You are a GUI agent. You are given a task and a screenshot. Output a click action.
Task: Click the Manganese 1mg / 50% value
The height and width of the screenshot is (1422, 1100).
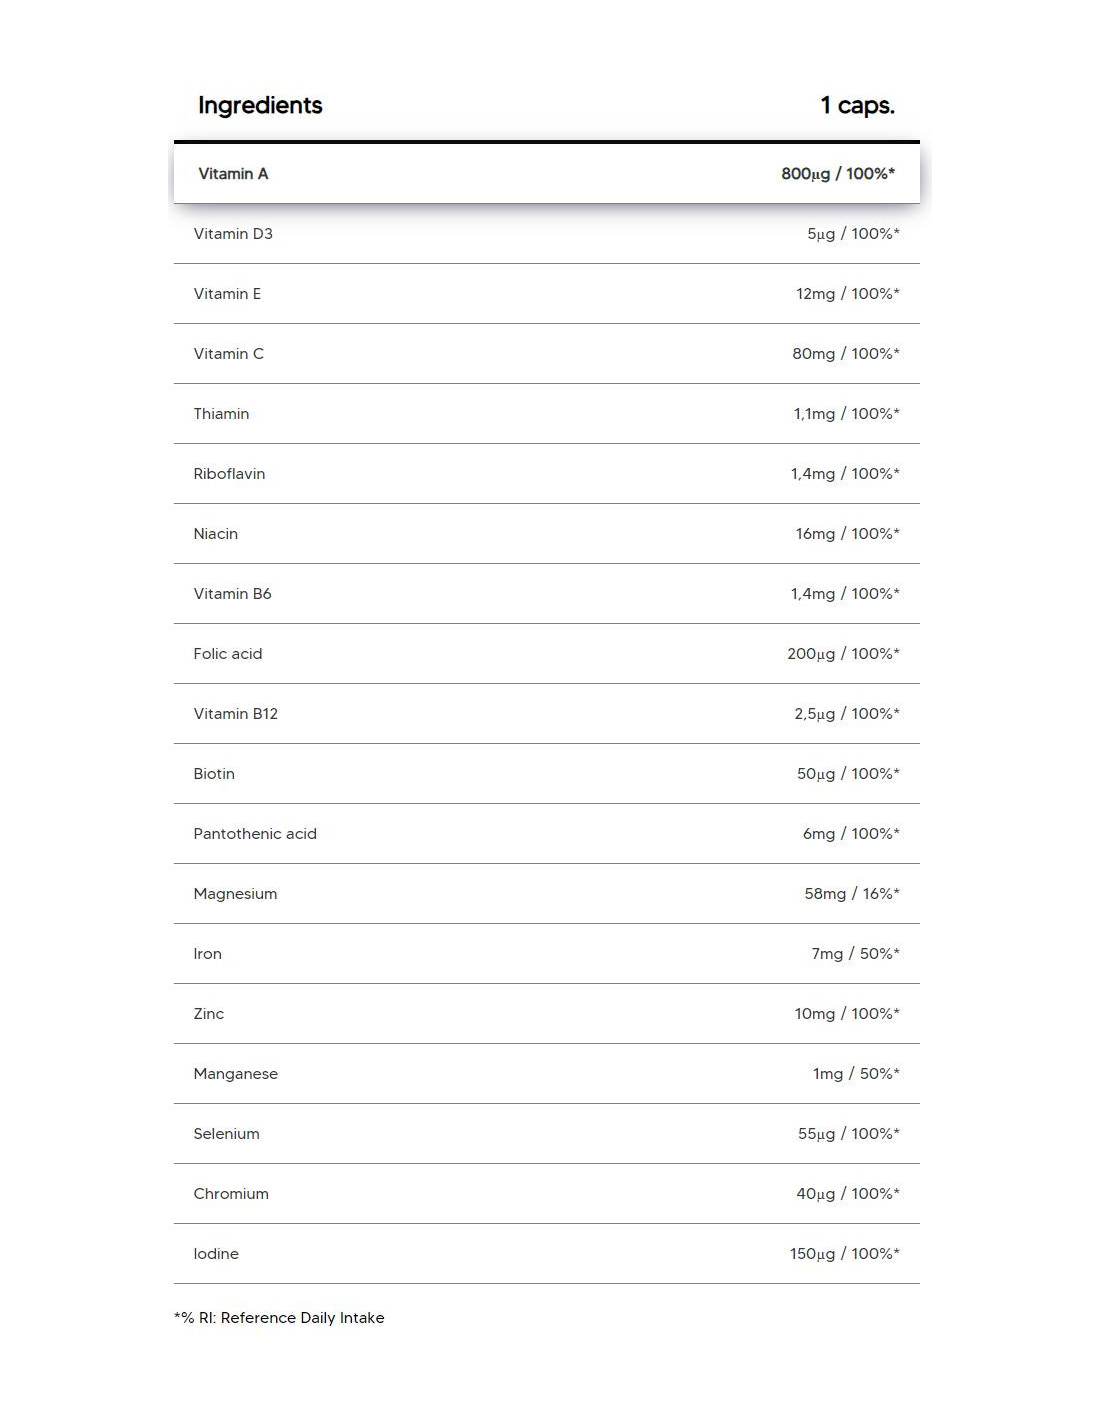click(x=855, y=1074)
